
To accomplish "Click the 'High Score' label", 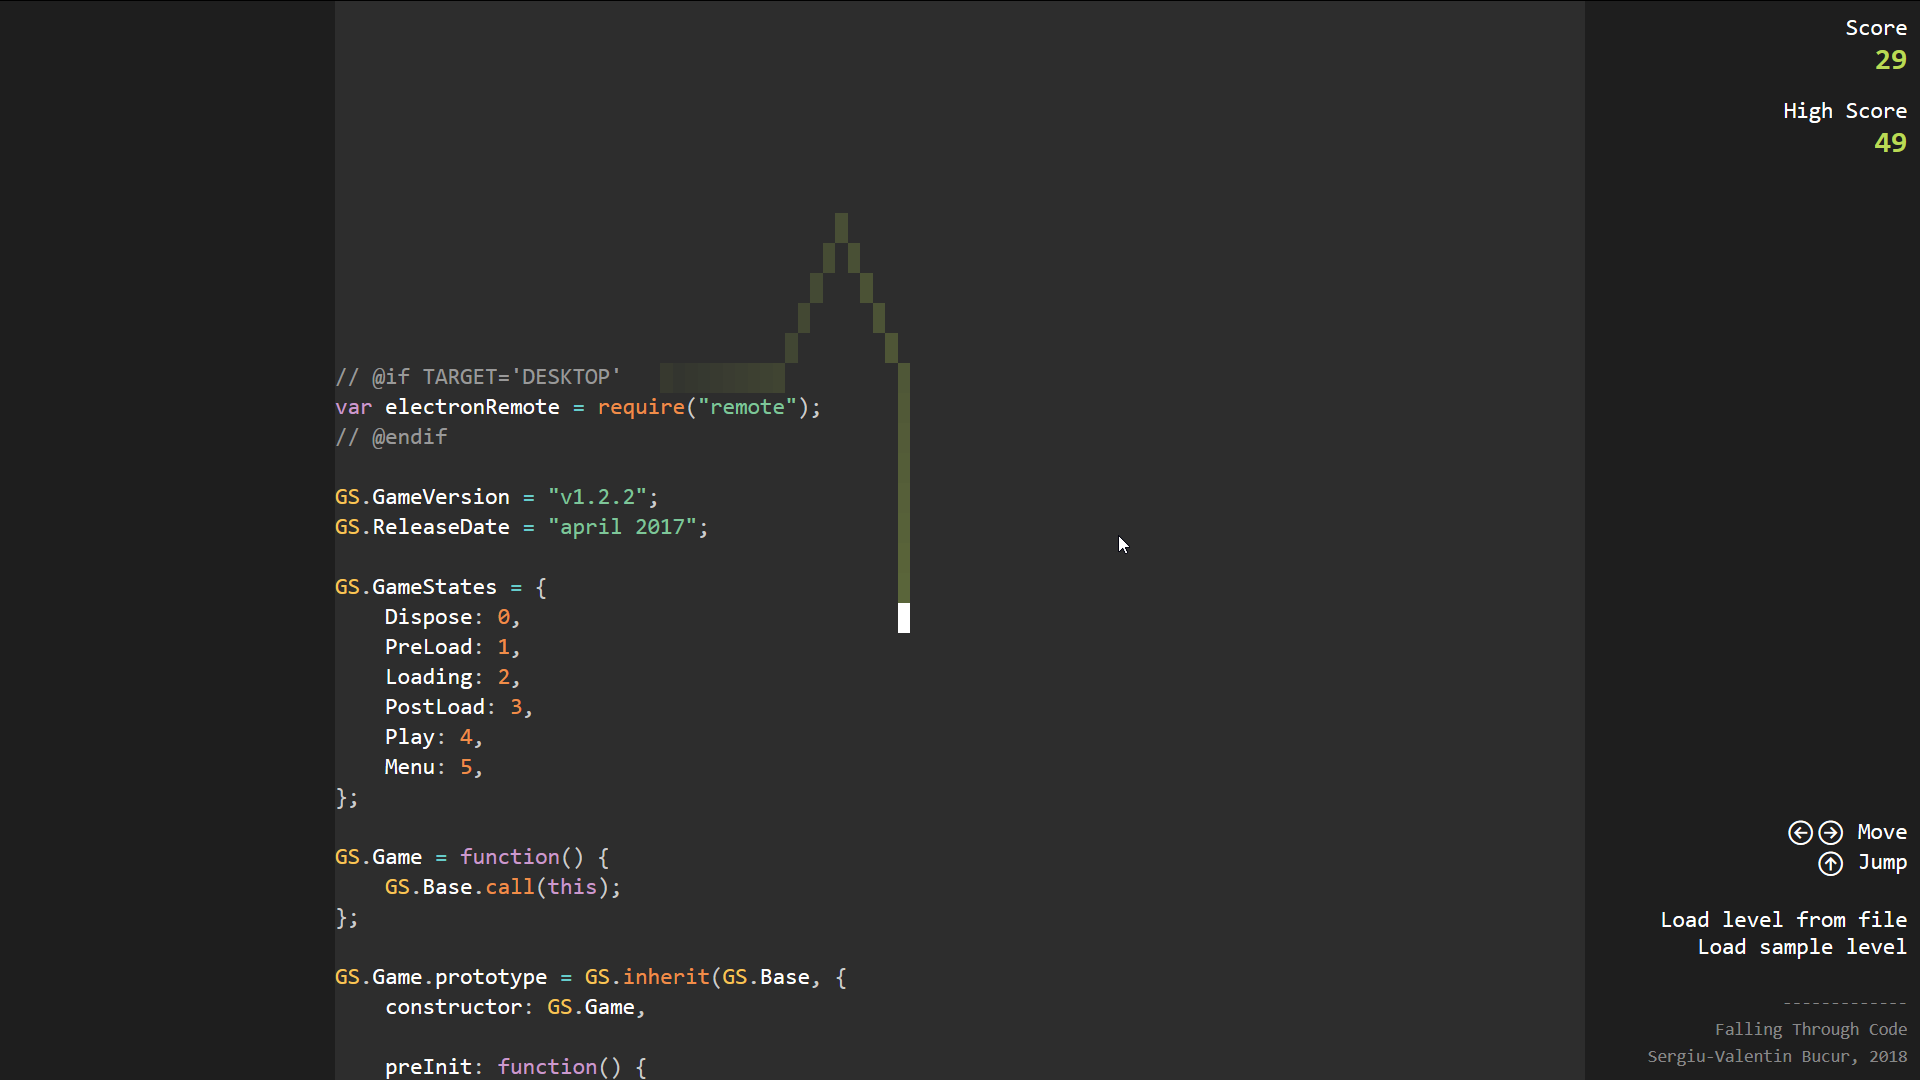I will point(1844,111).
